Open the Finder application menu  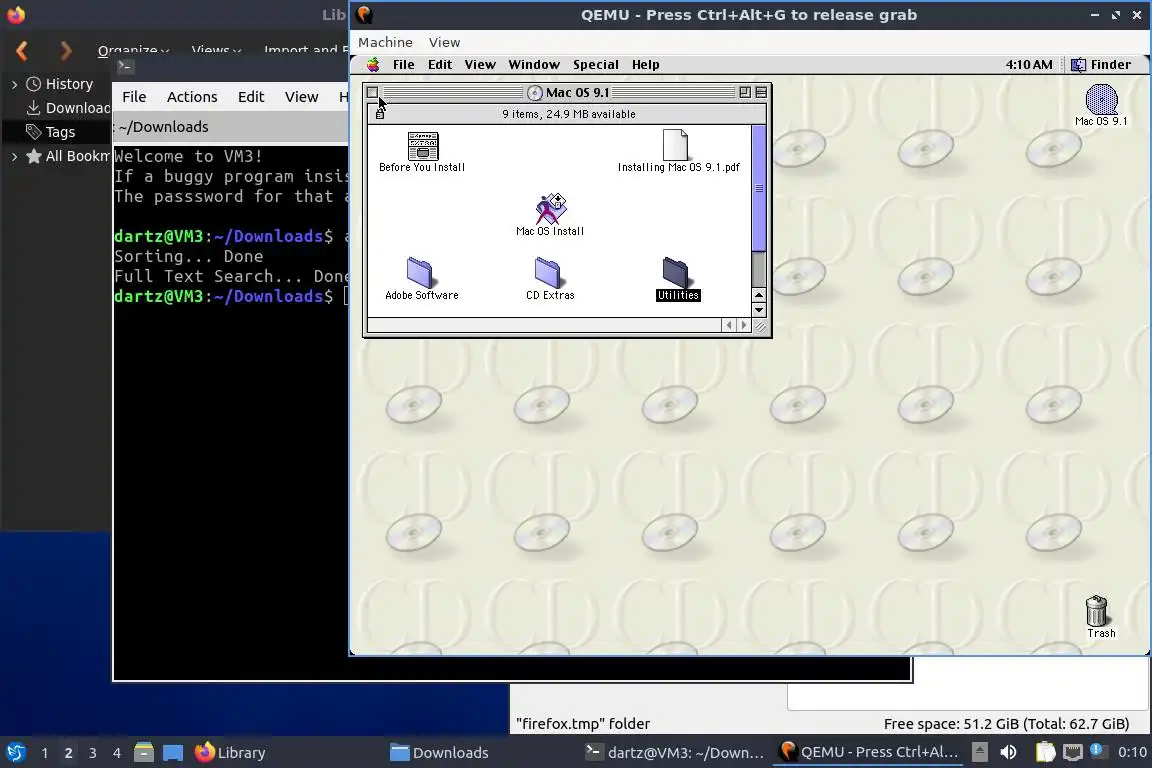pos(1101,65)
